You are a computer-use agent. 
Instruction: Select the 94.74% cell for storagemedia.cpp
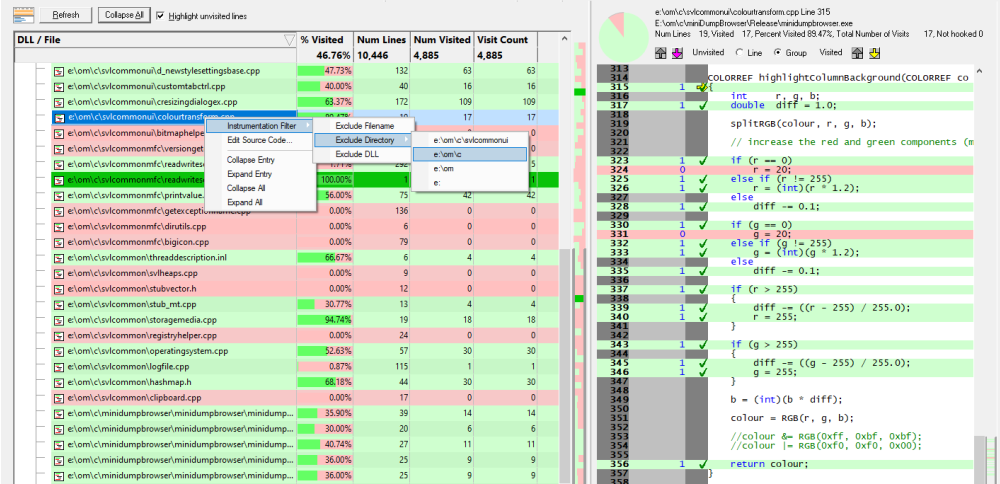tap(325, 320)
